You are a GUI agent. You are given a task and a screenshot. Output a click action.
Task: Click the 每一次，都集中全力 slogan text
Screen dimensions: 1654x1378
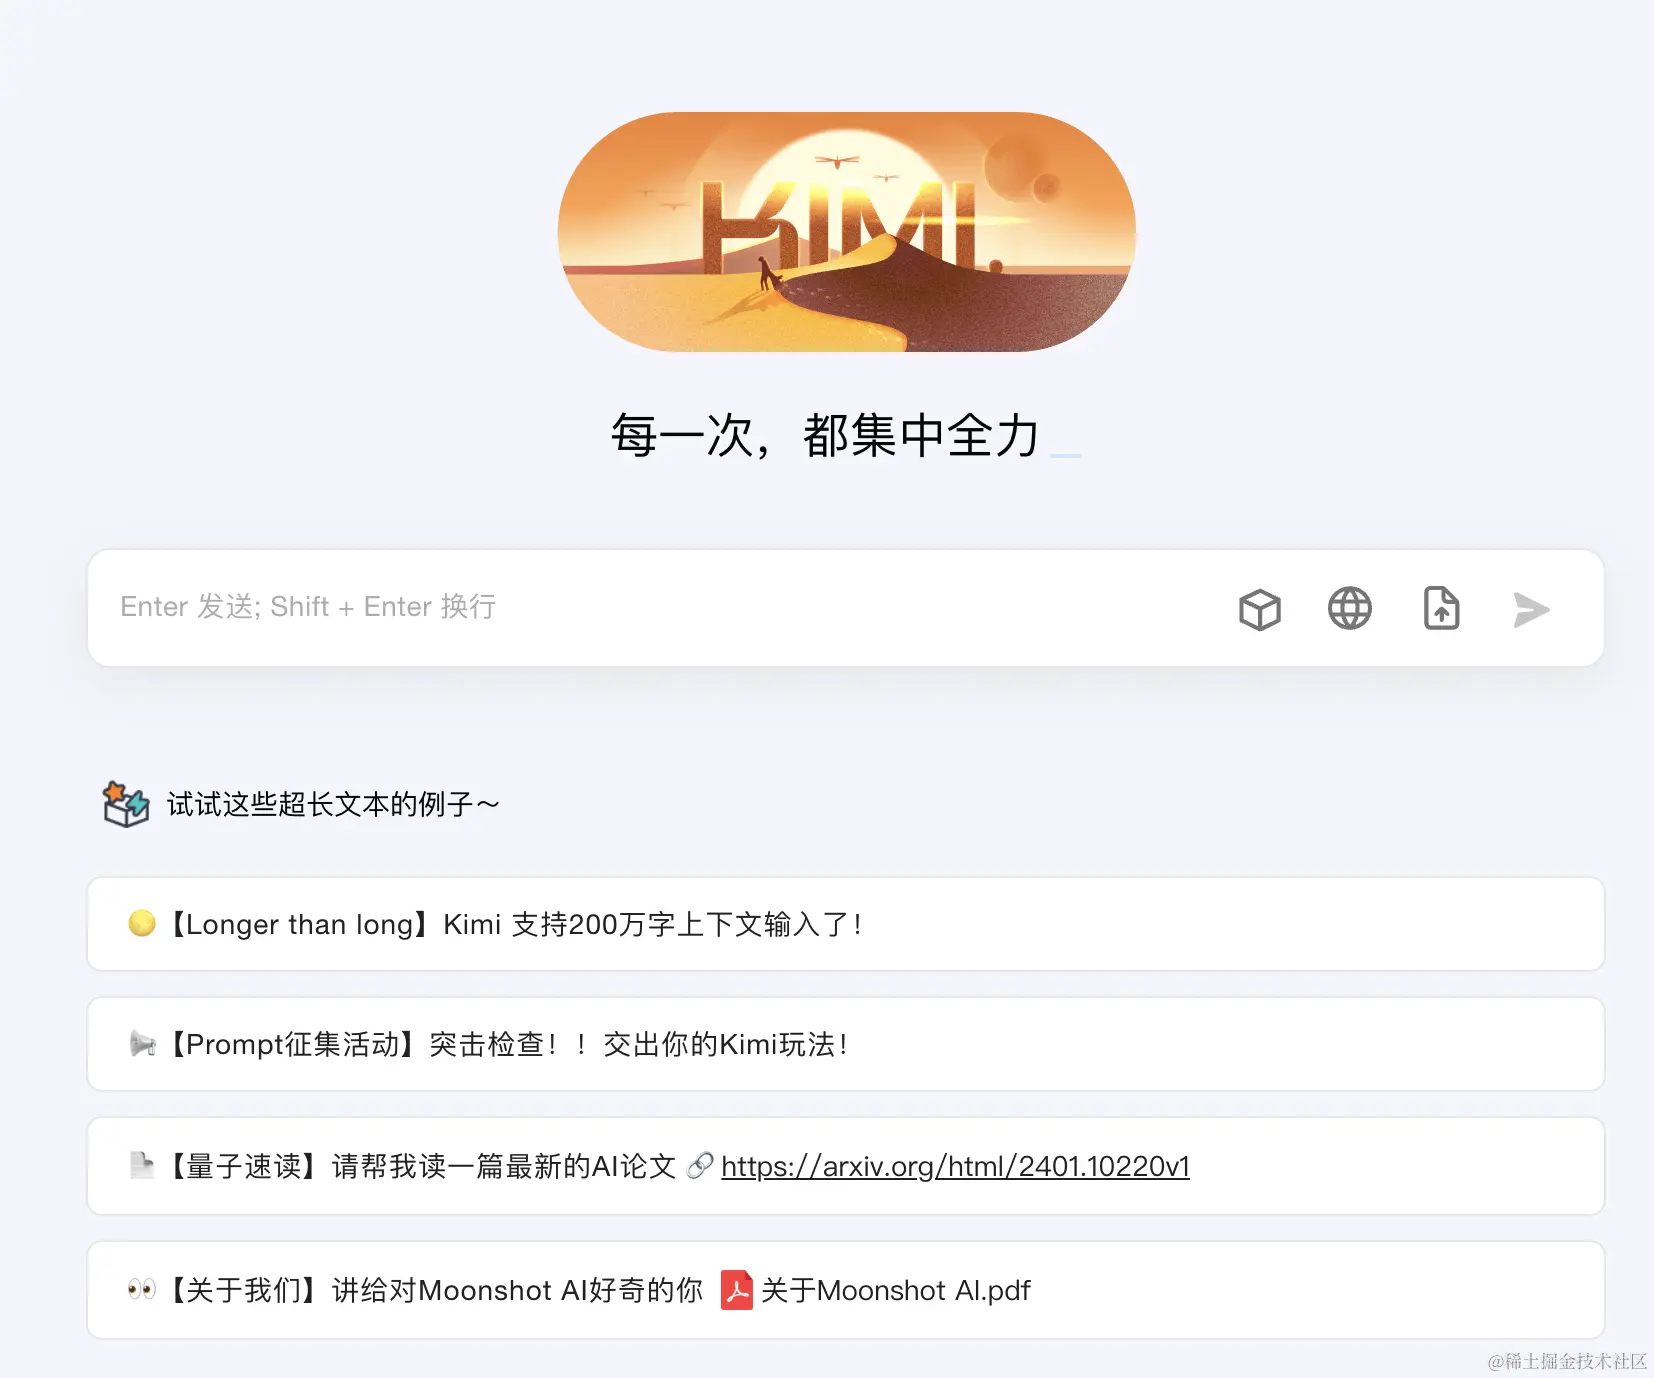click(826, 436)
